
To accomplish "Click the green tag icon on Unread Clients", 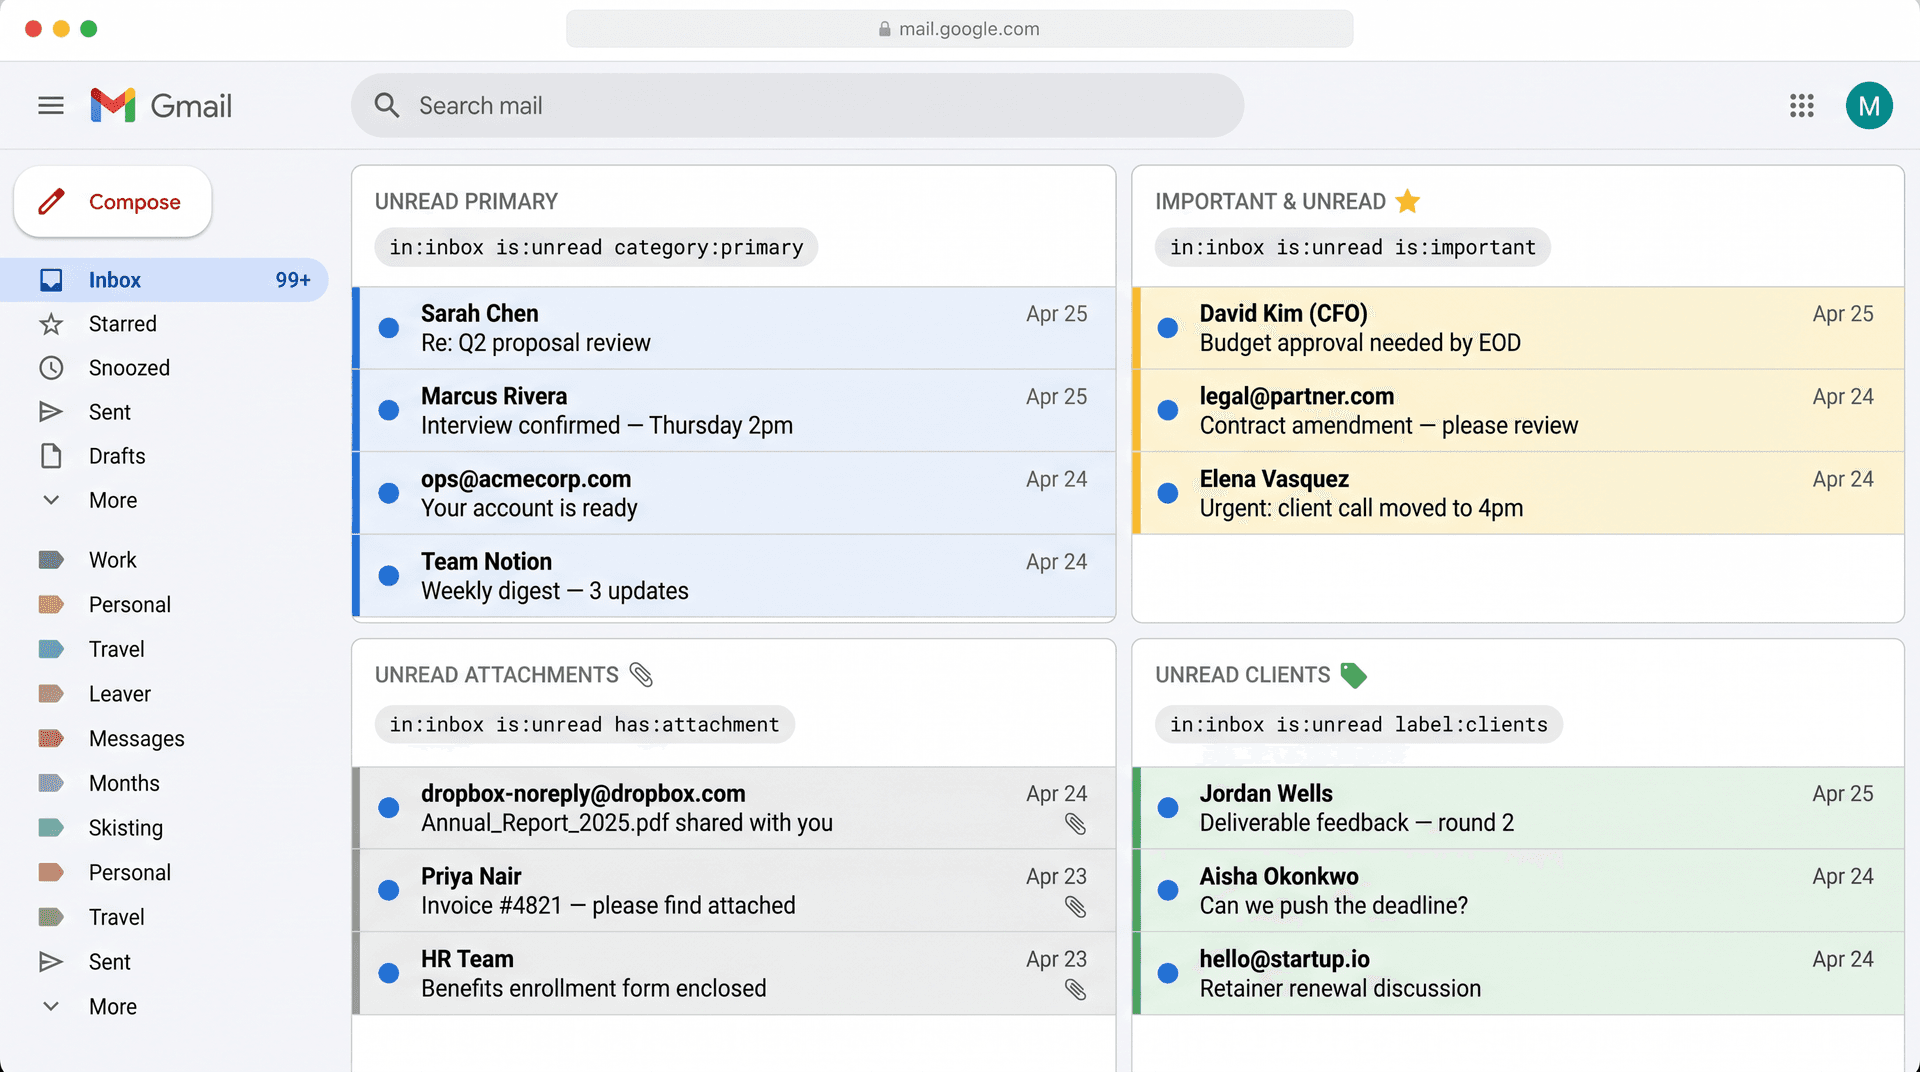I will [x=1355, y=676].
